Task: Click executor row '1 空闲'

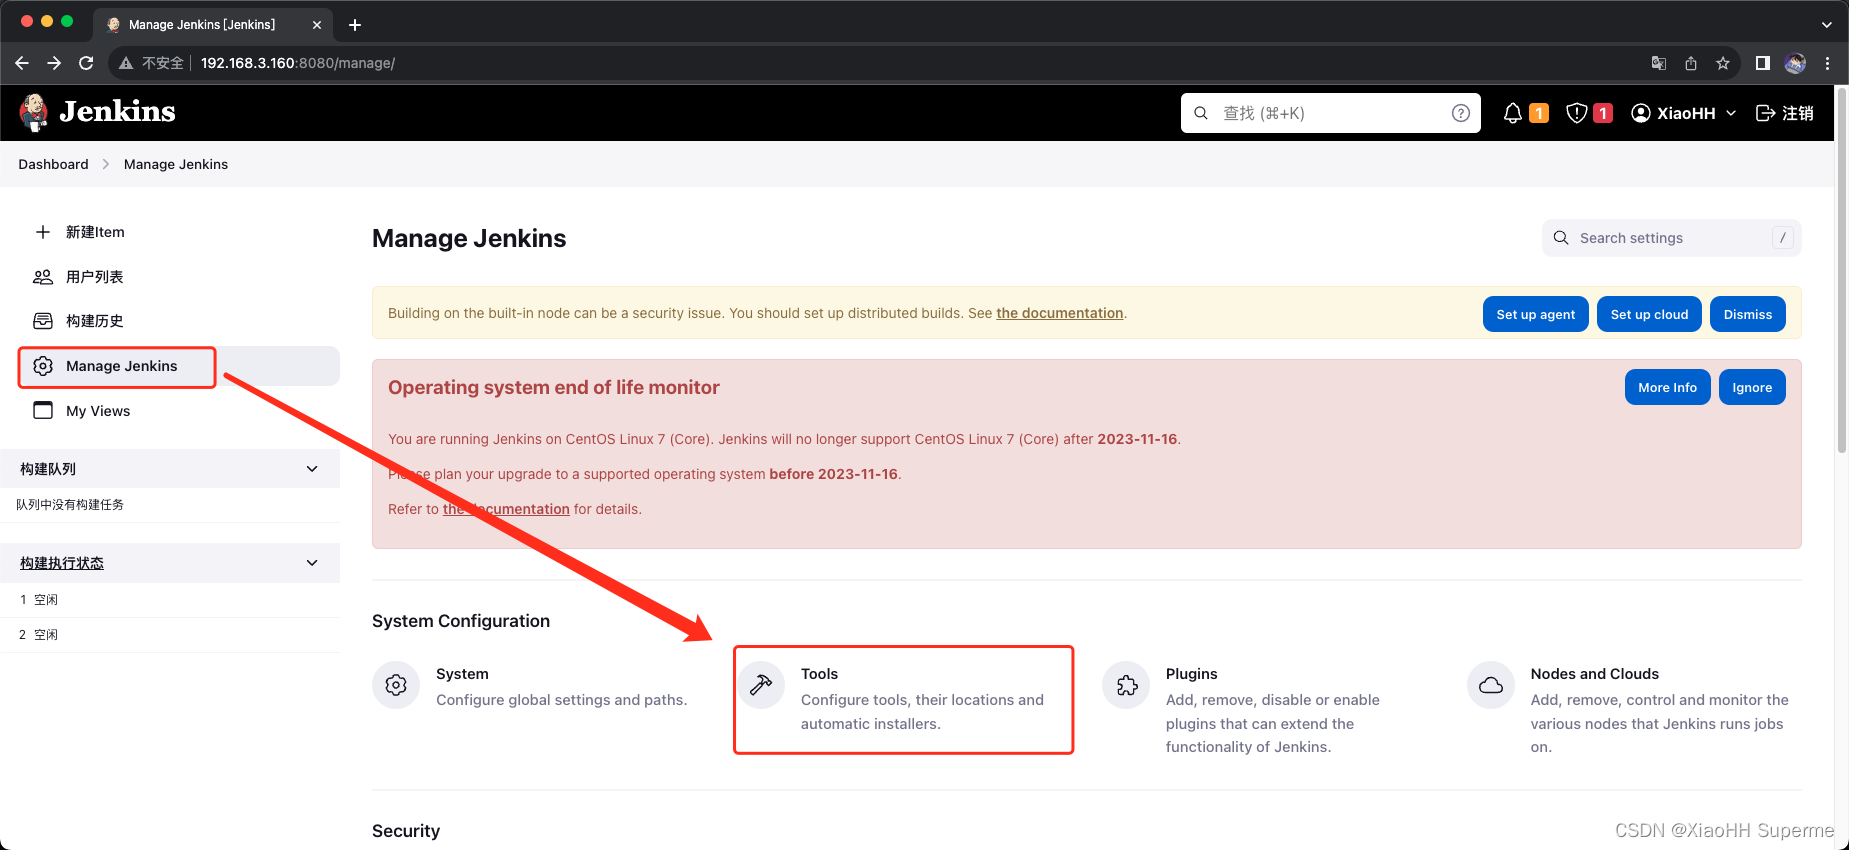Action: coord(170,600)
